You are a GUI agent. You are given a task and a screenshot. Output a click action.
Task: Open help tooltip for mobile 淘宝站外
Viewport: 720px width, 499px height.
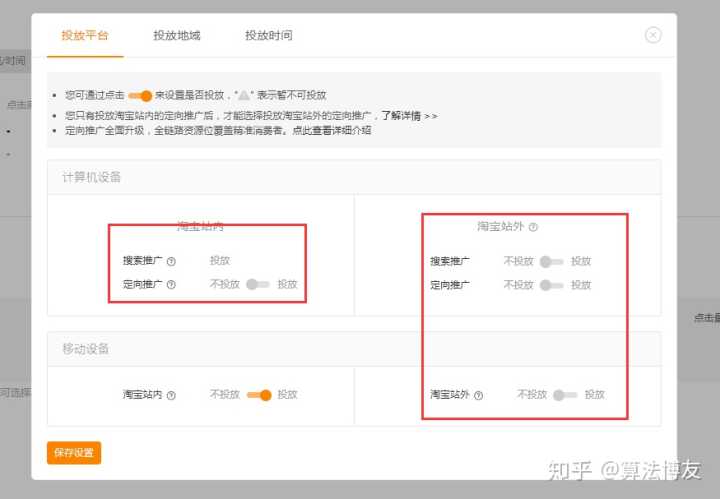point(478,396)
